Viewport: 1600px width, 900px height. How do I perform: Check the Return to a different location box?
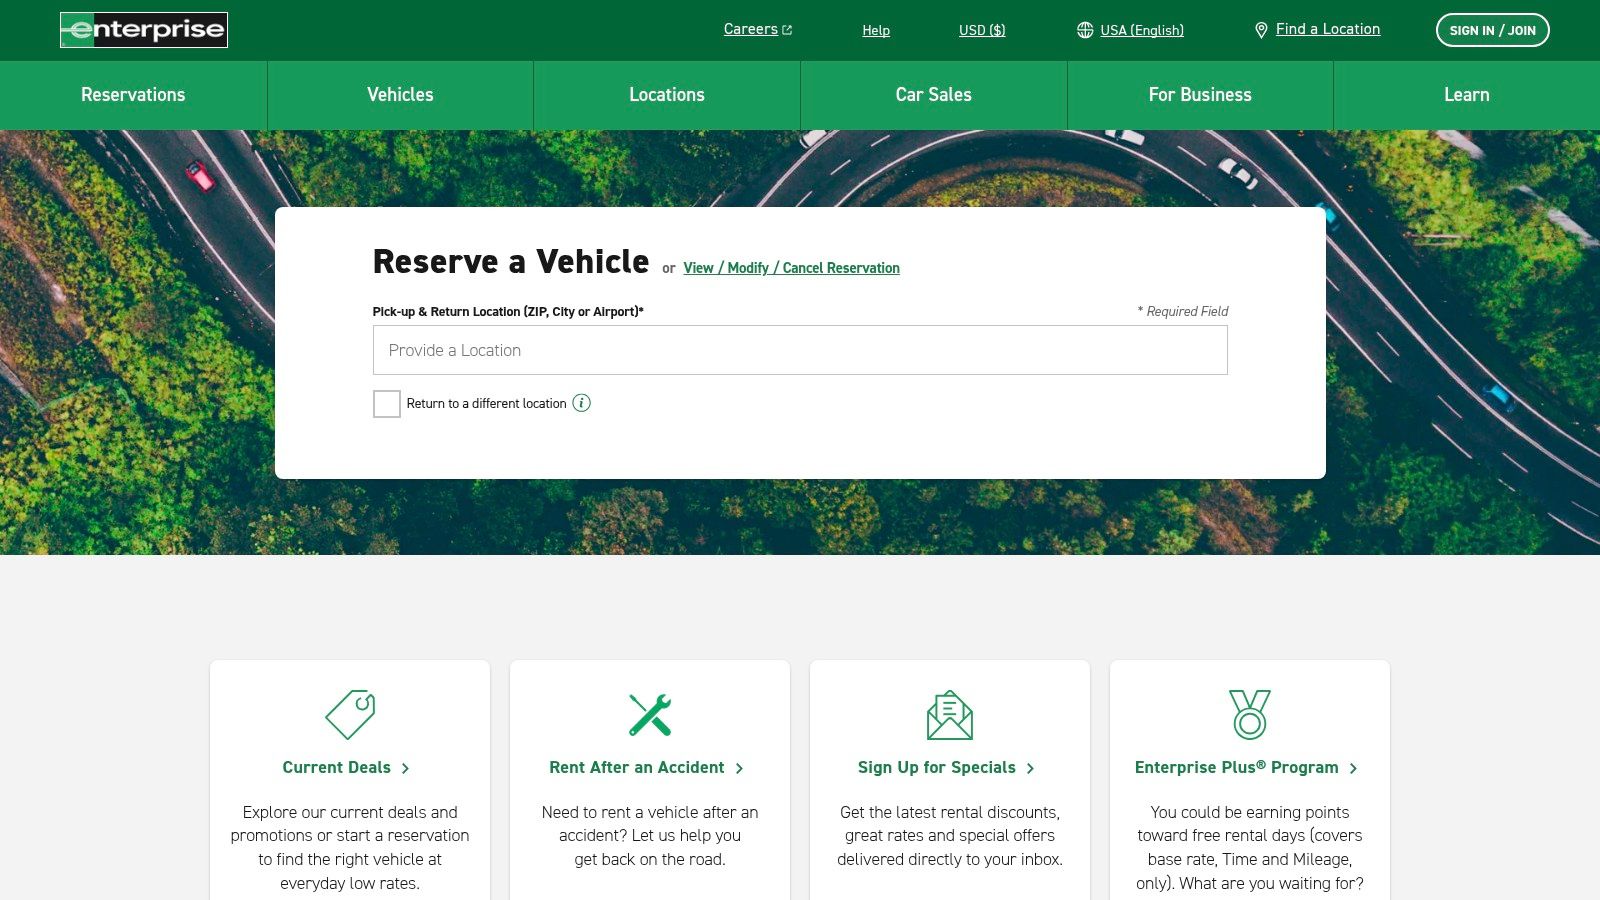coord(387,404)
